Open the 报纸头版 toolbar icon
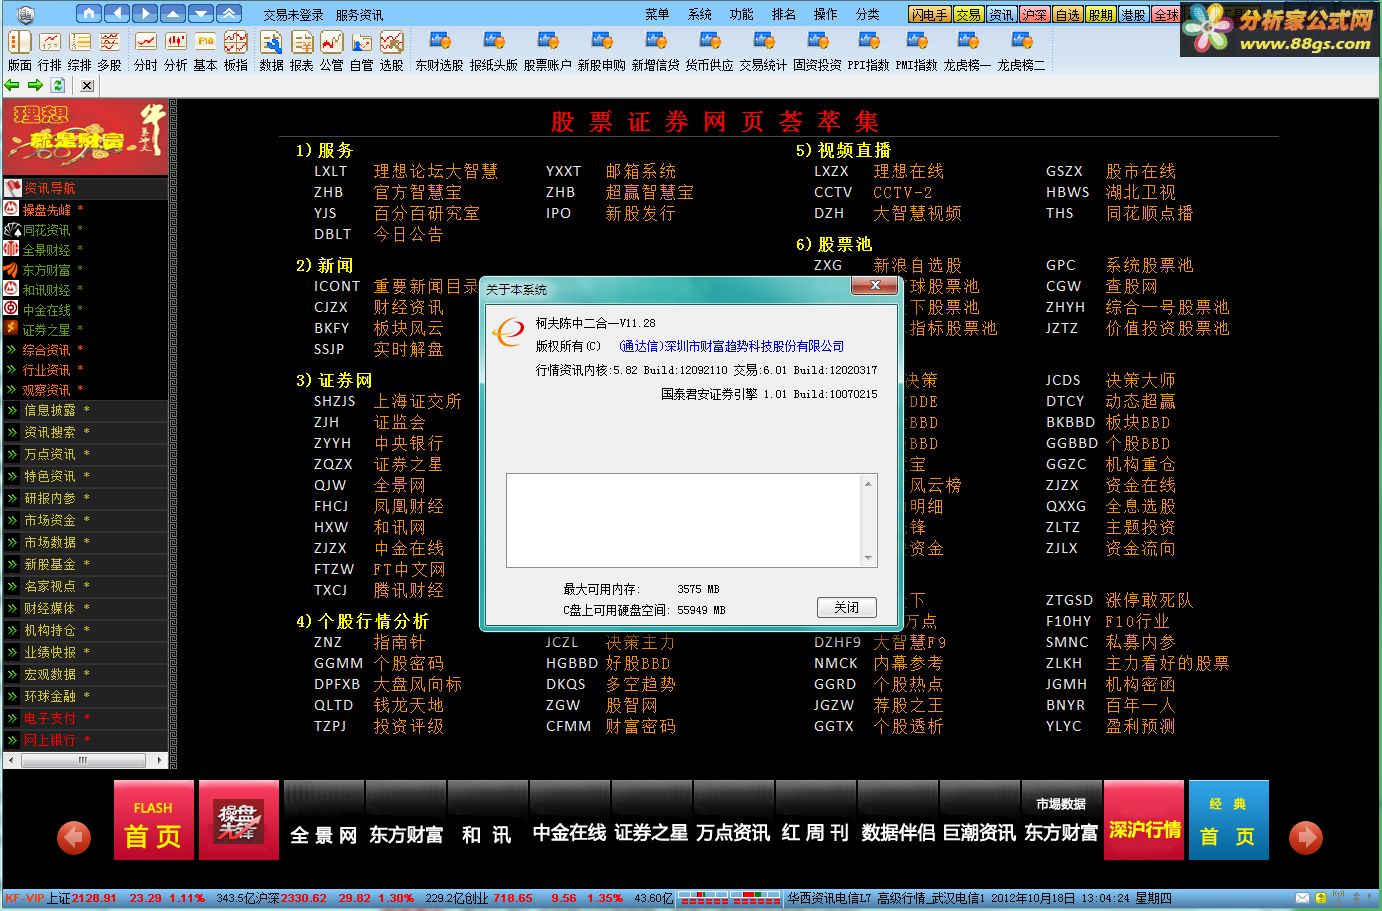The height and width of the screenshot is (911, 1382). point(494,51)
